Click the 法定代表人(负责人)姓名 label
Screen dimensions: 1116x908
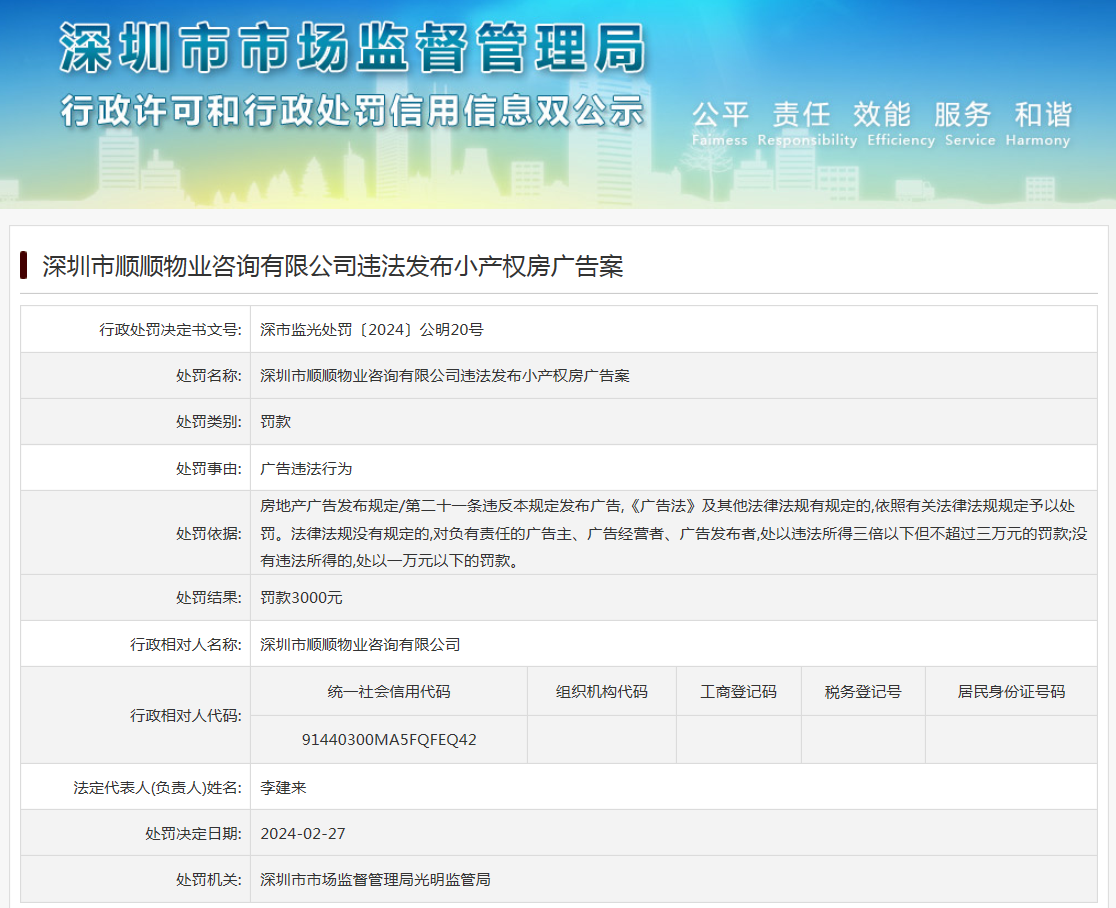(157, 788)
